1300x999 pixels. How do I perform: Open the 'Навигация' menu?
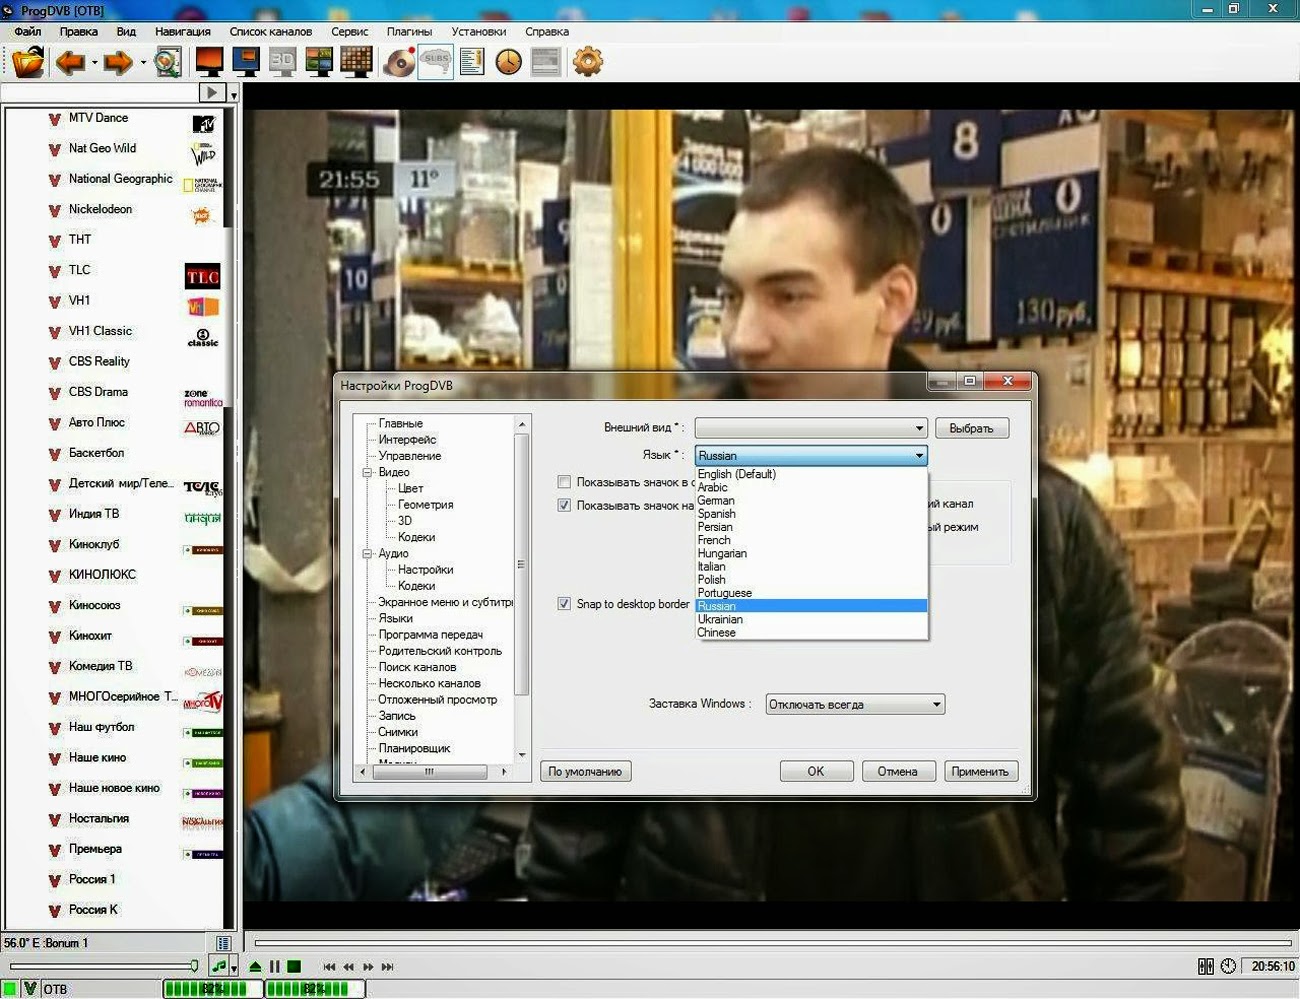click(x=183, y=31)
